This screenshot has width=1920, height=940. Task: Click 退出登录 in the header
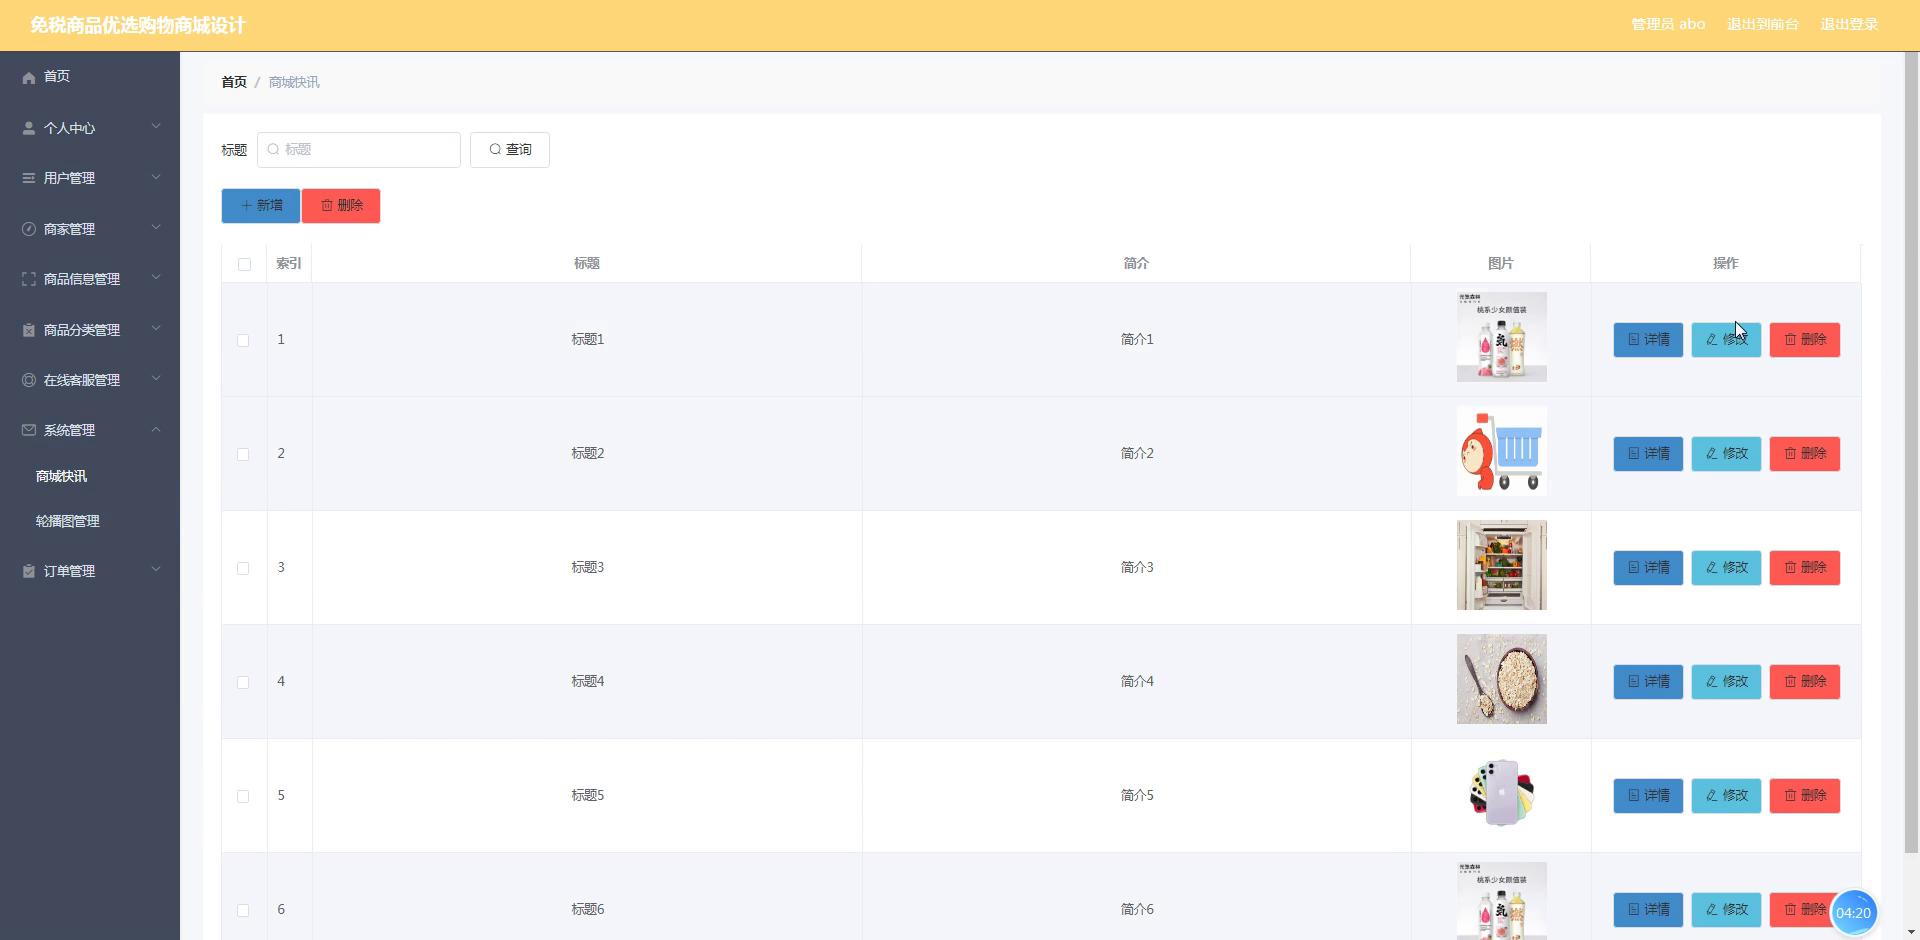(x=1849, y=25)
